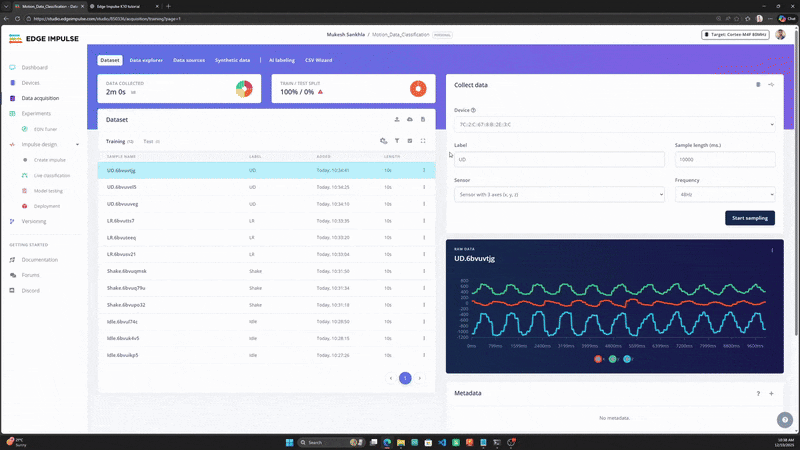Click the add metadata plus icon
800x450 pixels.
771,393
